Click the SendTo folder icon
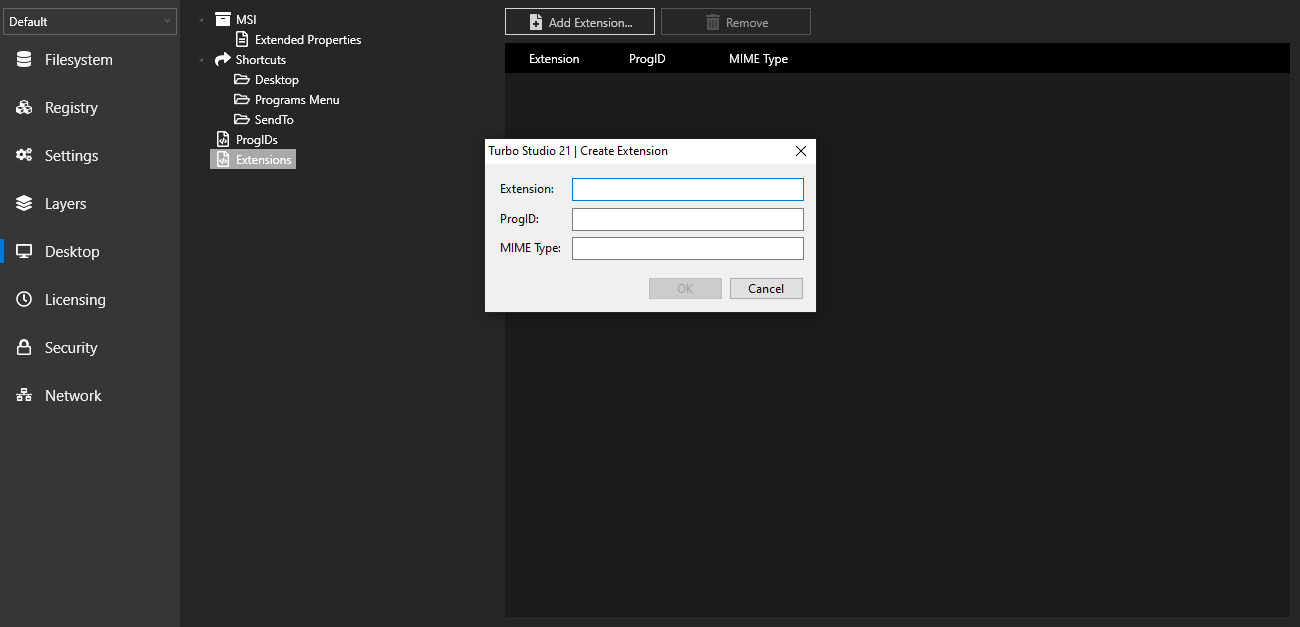1300x627 pixels. 242,119
